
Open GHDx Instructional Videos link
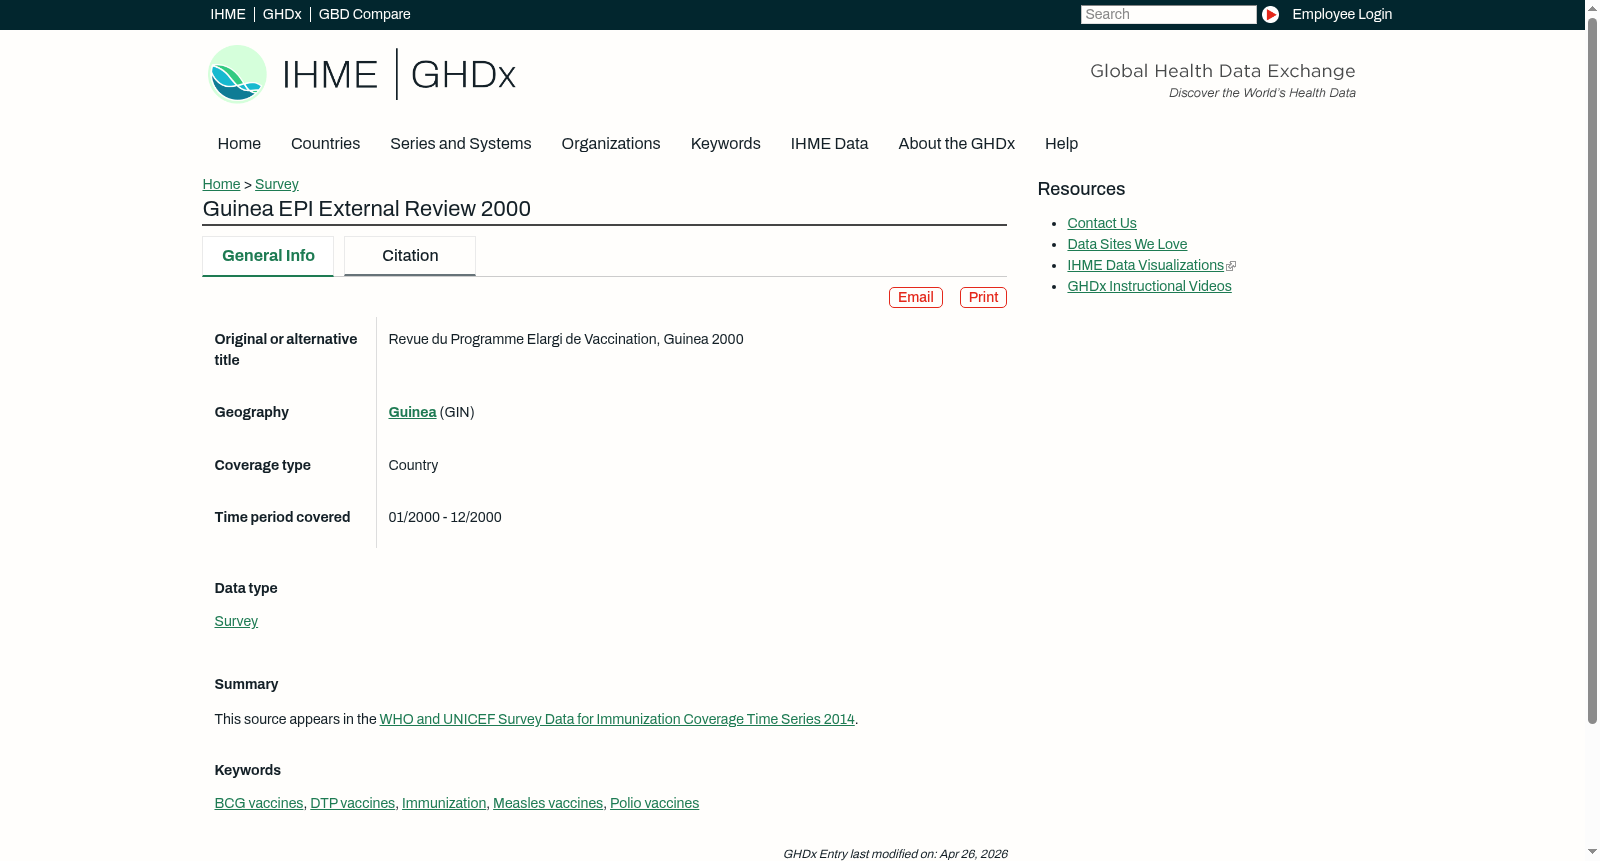point(1149,286)
